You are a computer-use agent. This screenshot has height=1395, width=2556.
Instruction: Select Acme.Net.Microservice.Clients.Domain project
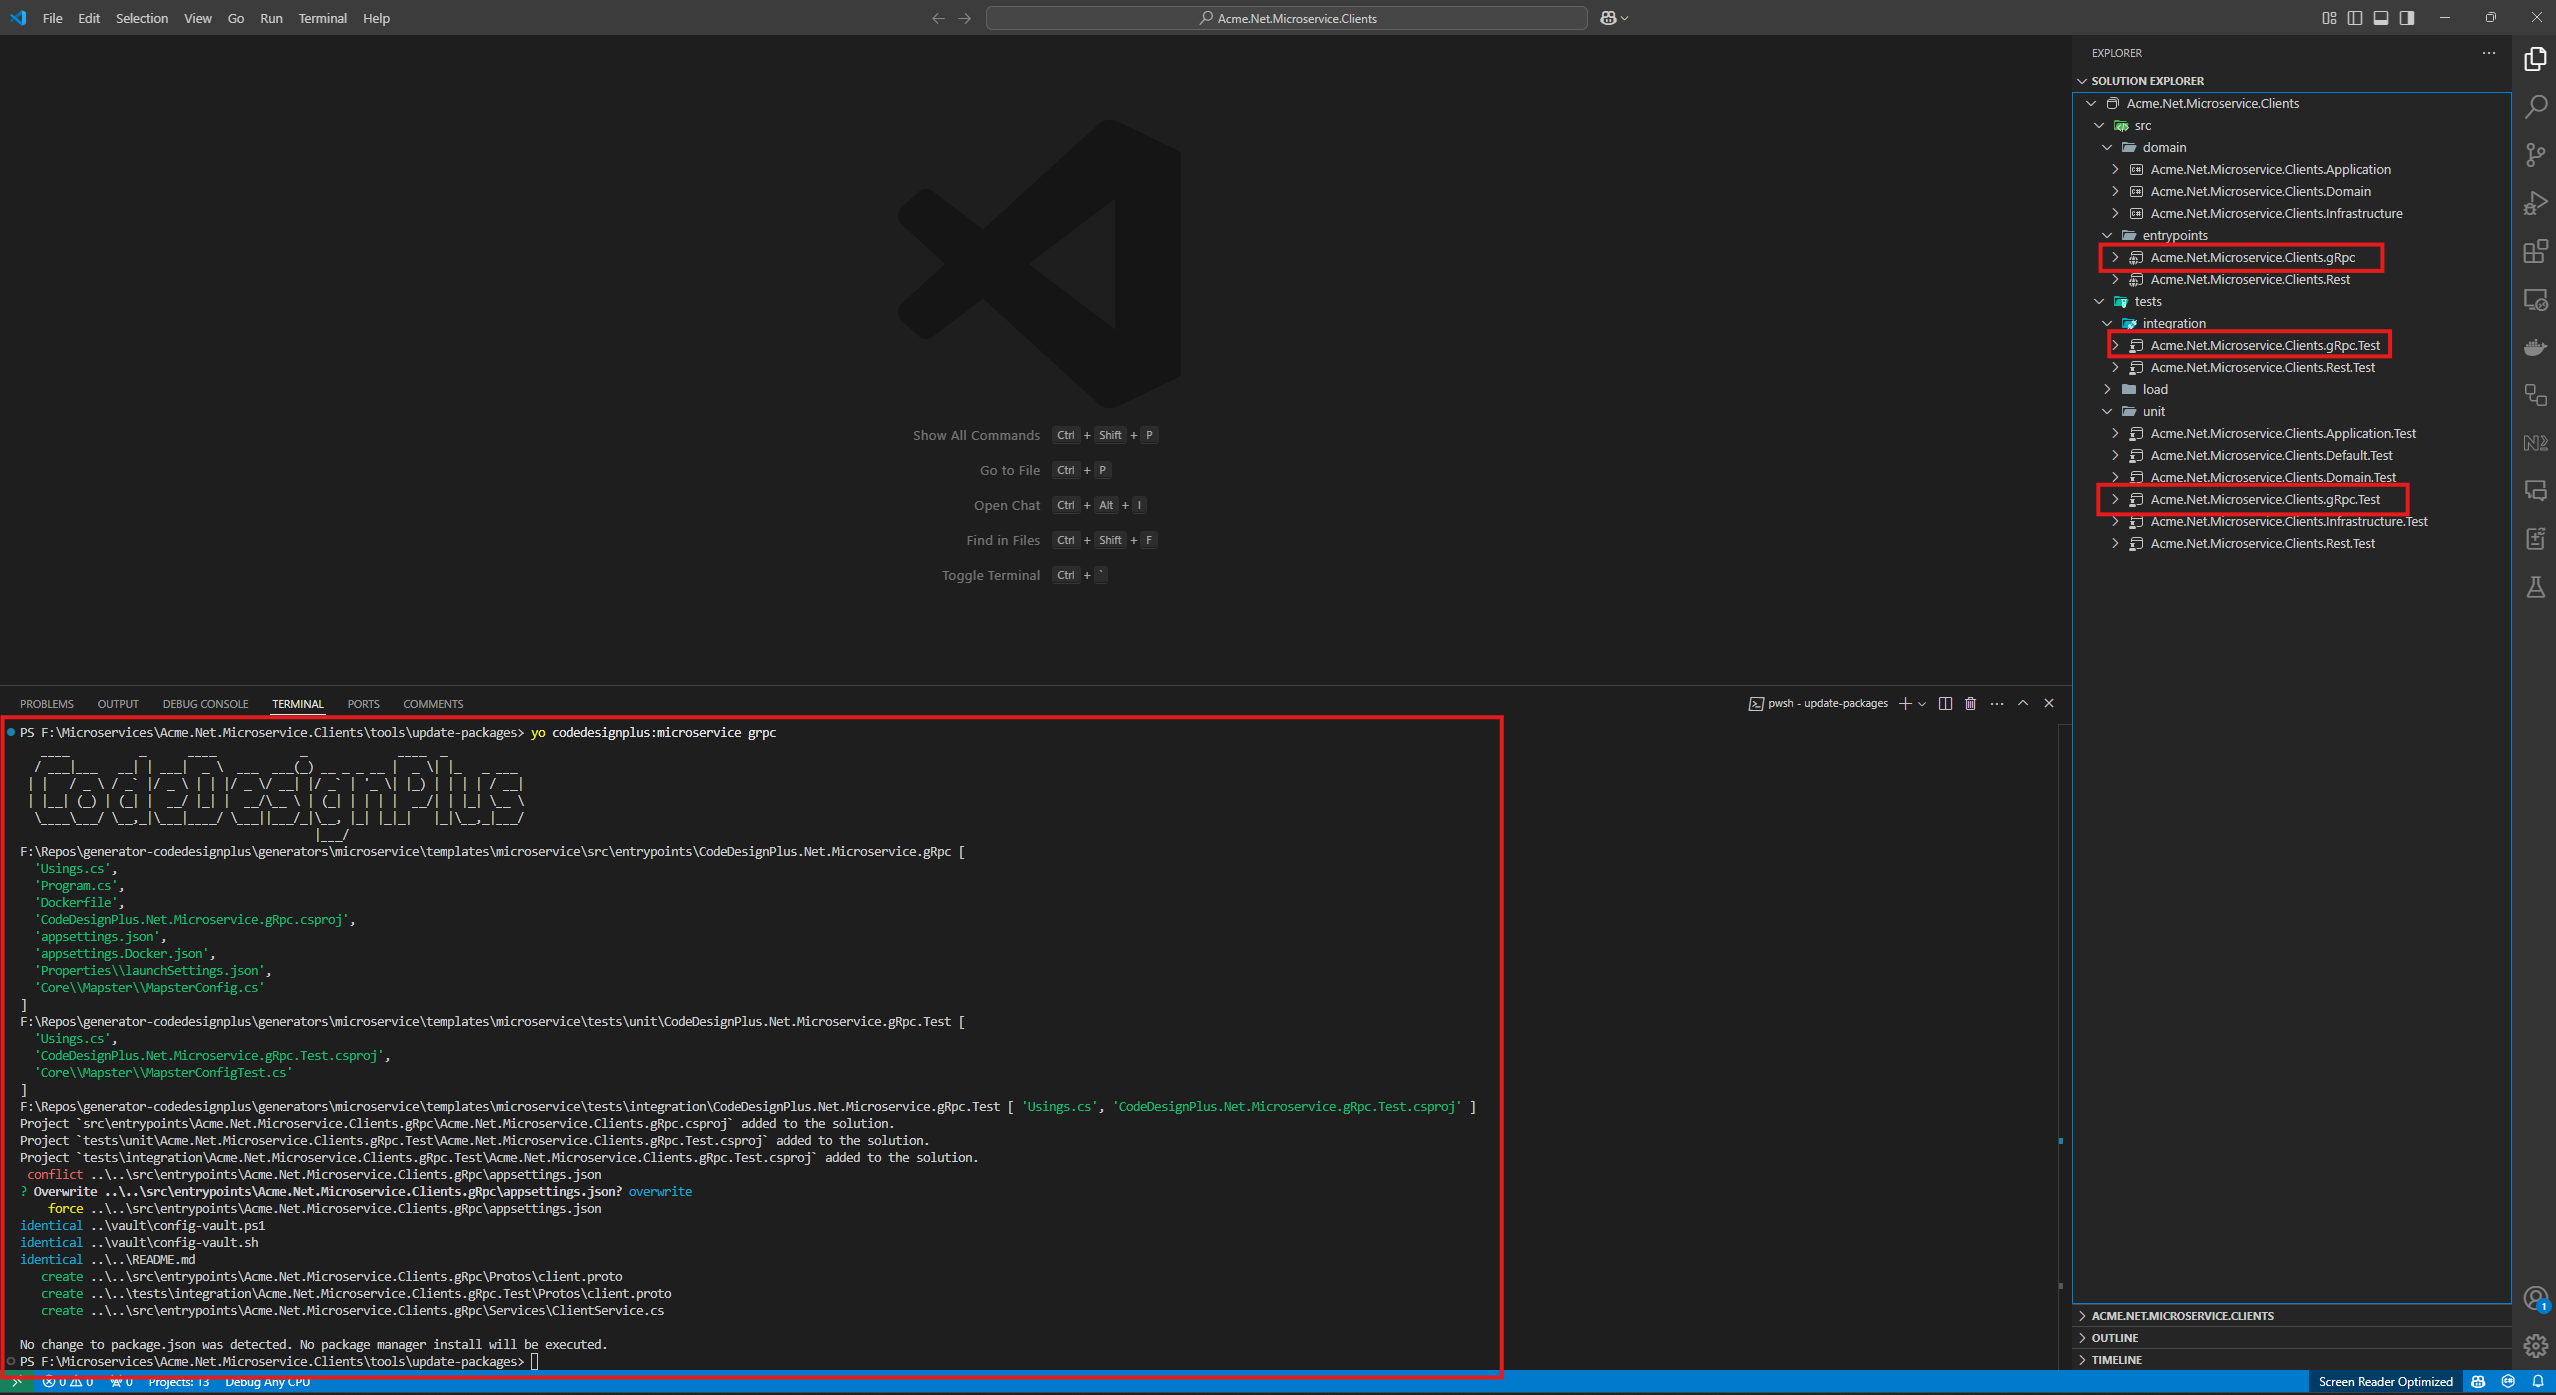point(2260,191)
